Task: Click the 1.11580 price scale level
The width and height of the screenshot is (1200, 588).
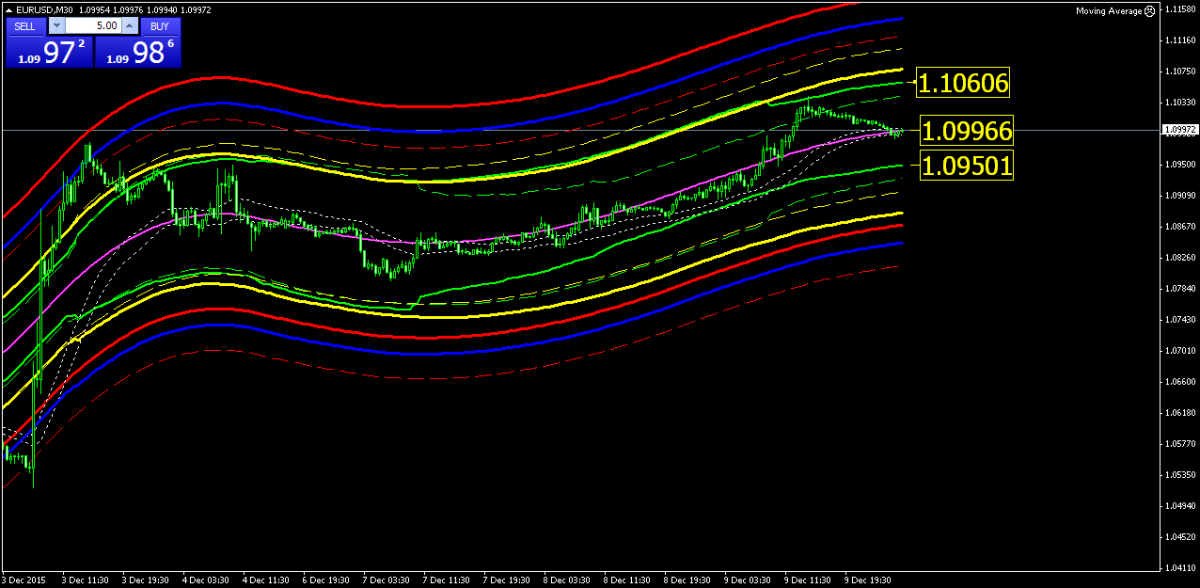Action: 1181,10
